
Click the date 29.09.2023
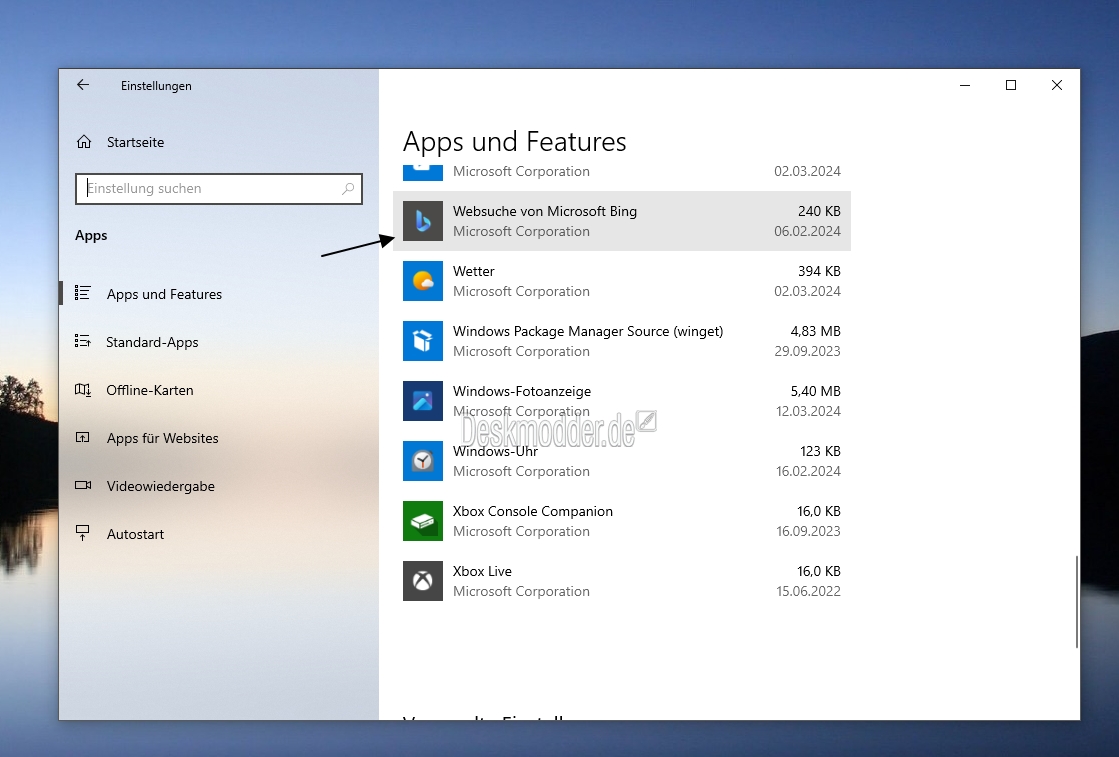click(x=807, y=351)
